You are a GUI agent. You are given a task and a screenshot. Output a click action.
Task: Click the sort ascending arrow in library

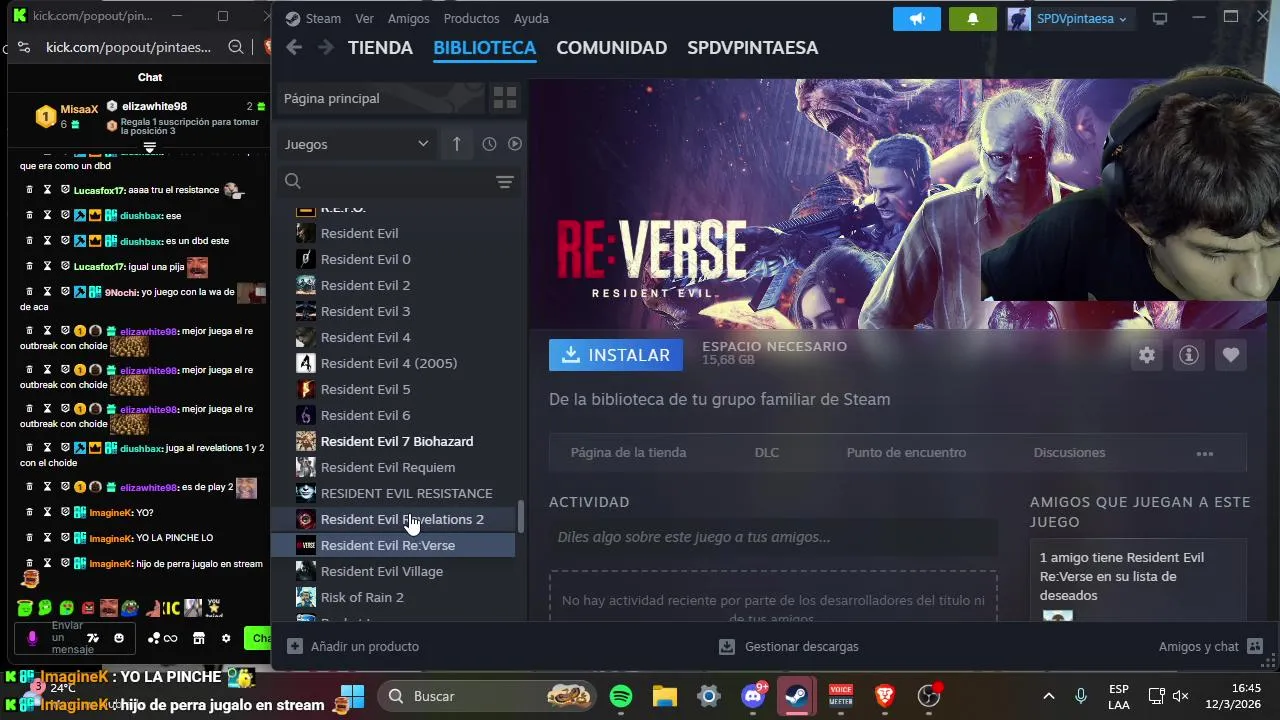click(456, 144)
